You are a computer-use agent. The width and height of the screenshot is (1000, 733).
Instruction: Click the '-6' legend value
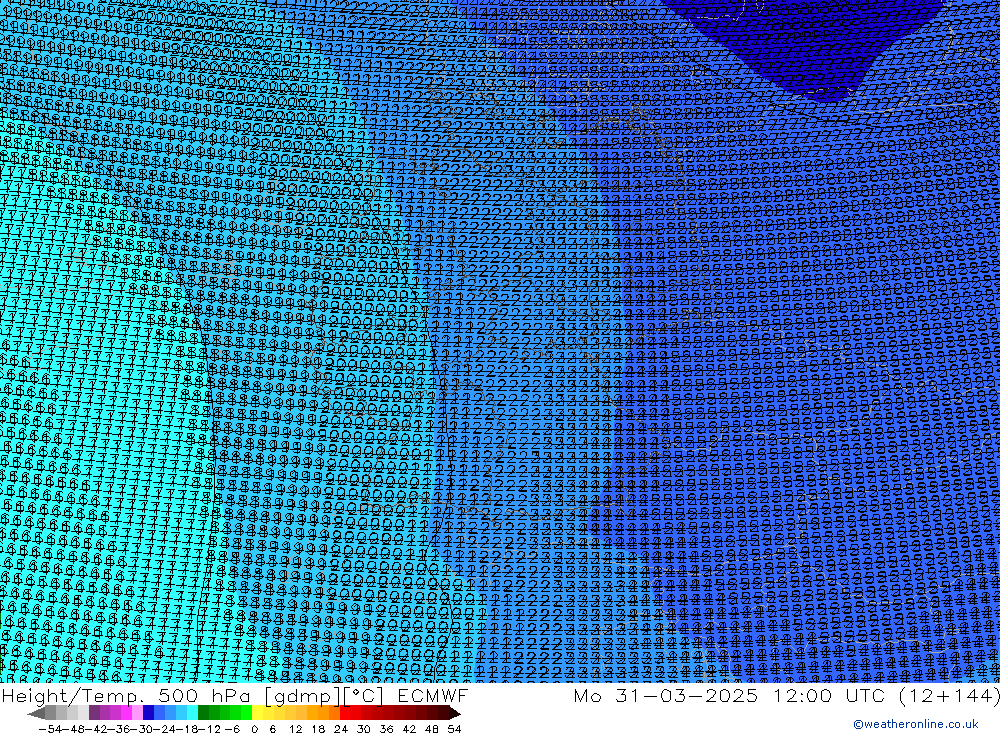click(232, 729)
